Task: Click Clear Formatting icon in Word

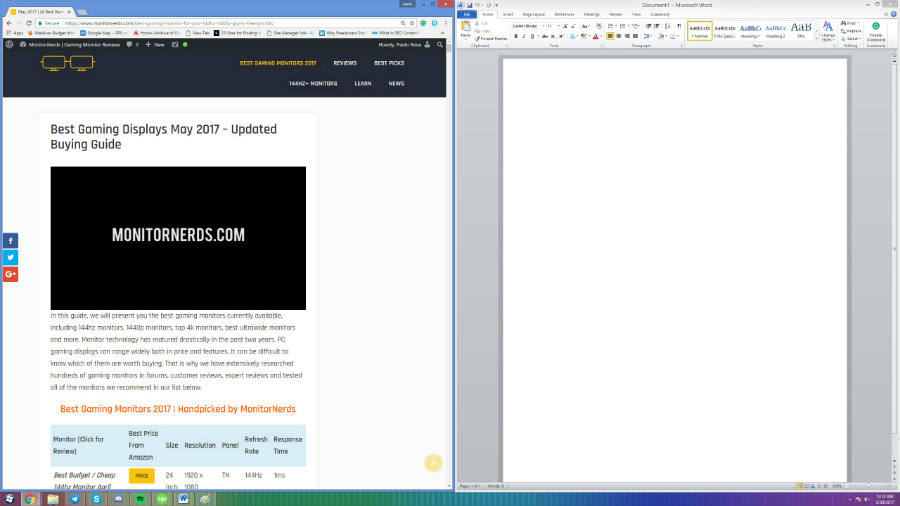Action: (599, 26)
